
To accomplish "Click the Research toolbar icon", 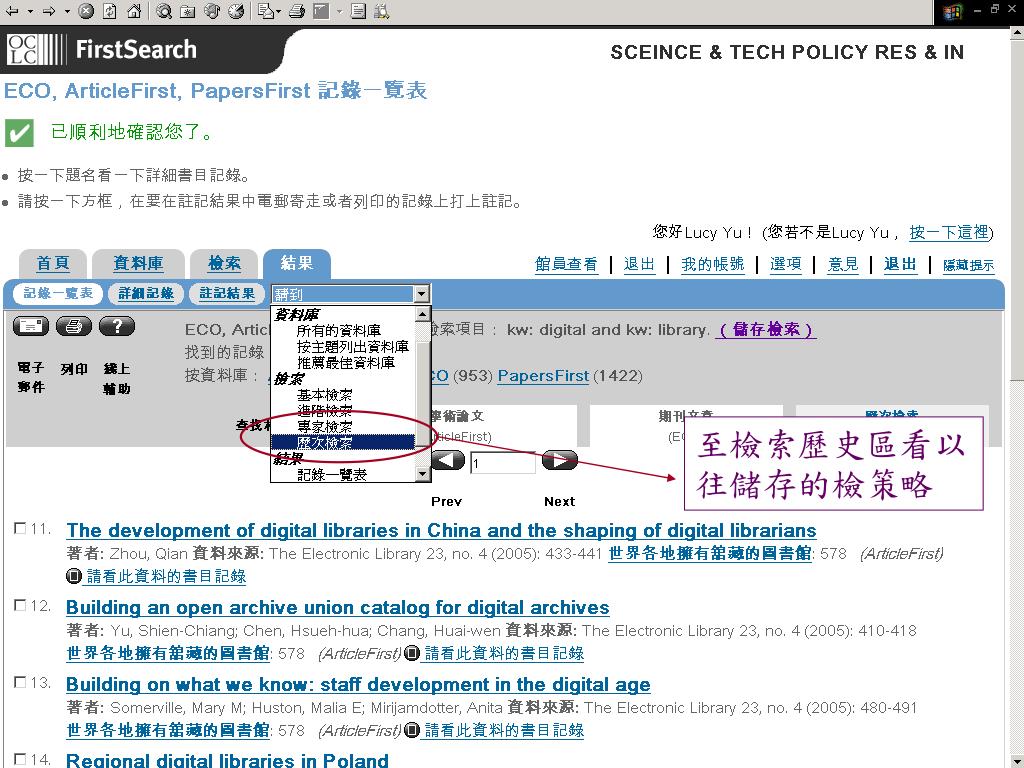I will [x=382, y=10].
